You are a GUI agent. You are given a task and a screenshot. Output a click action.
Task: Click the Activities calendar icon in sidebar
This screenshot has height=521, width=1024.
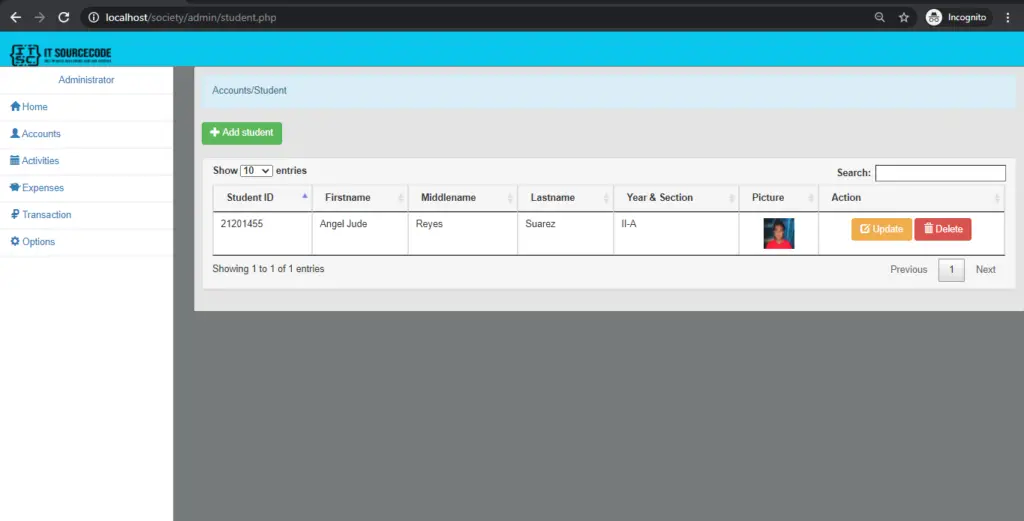15,161
